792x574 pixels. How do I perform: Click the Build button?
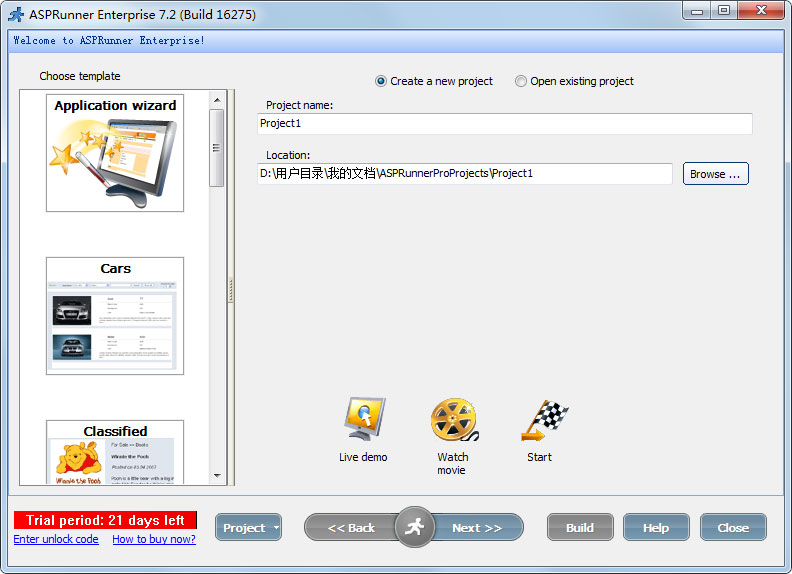pyautogui.click(x=580, y=528)
